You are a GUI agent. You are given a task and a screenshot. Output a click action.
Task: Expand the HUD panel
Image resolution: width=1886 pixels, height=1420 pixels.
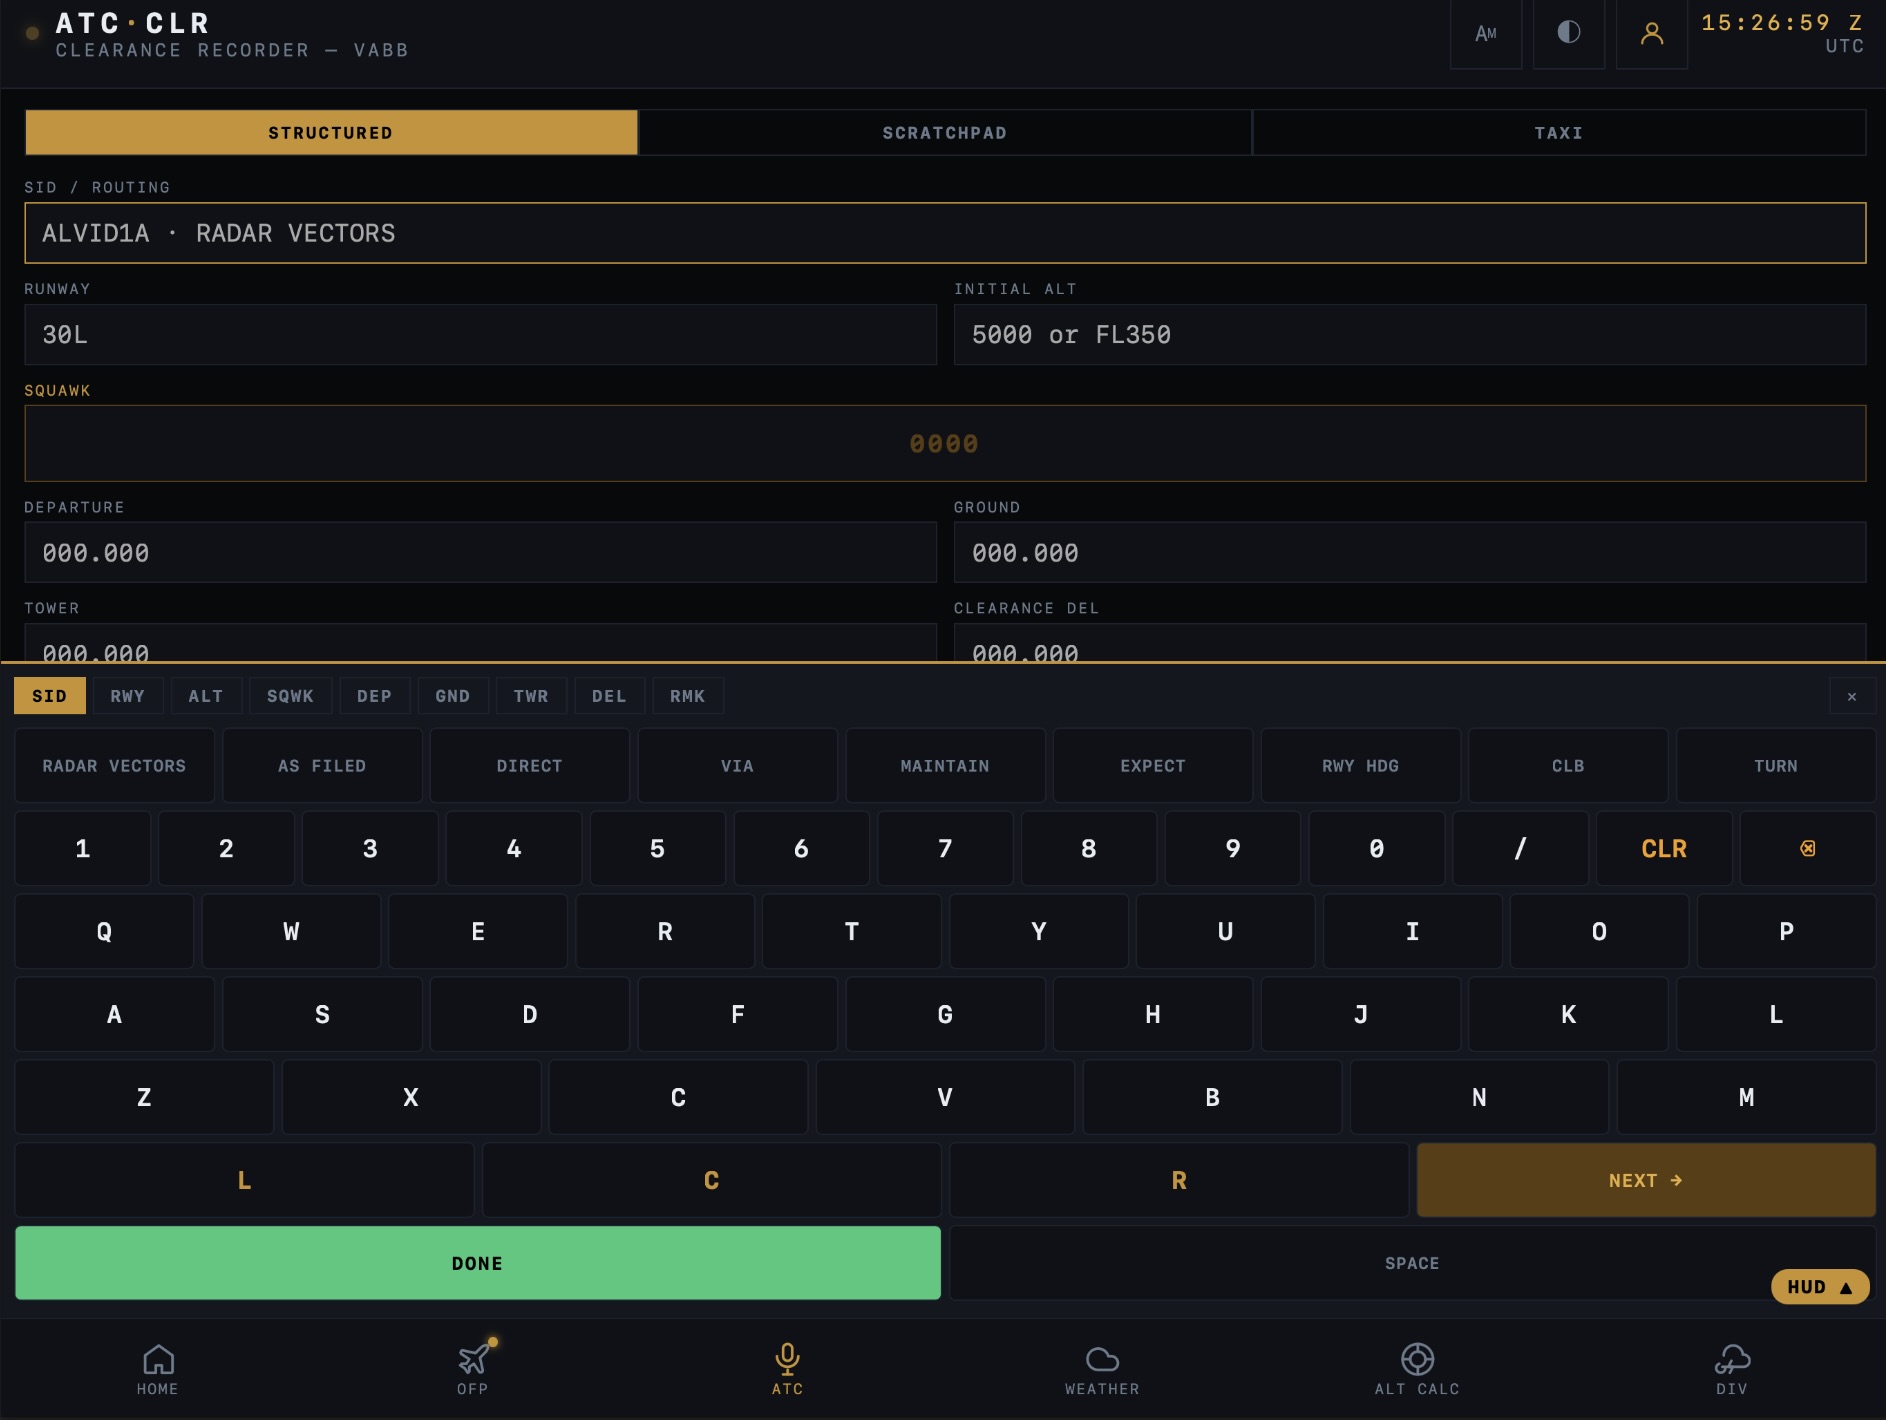1820,1287
